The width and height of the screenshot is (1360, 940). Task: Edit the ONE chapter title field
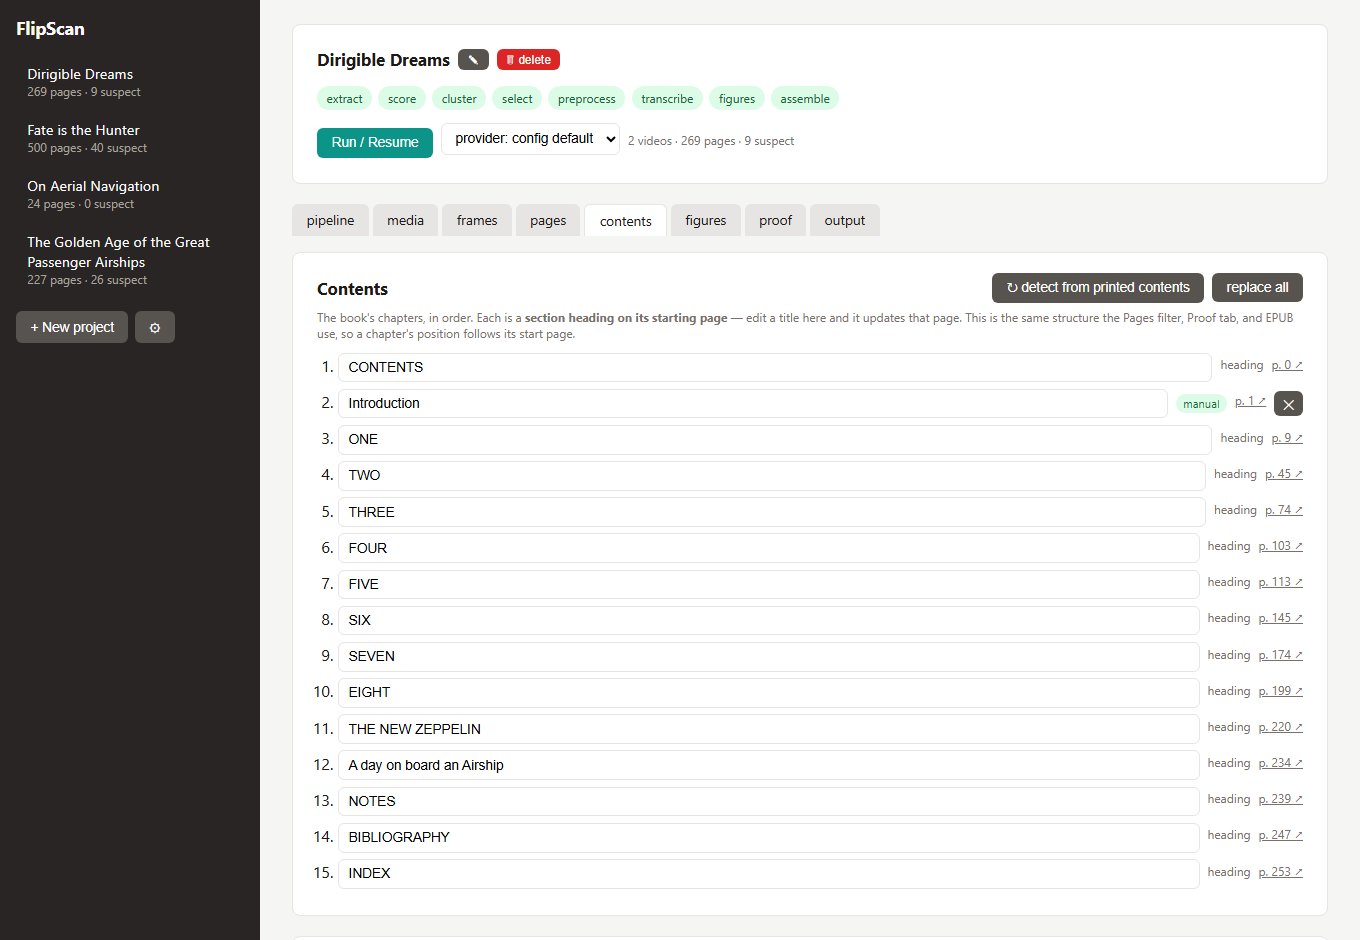click(x=774, y=439)
